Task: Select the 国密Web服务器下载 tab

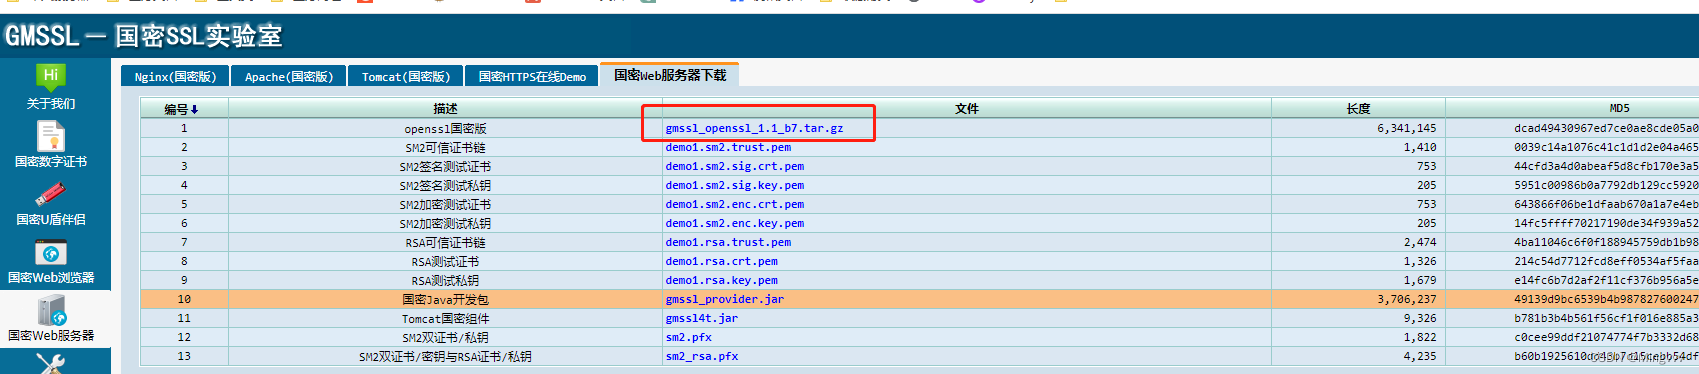Action: pyautogui.click(x=670, y=75)
